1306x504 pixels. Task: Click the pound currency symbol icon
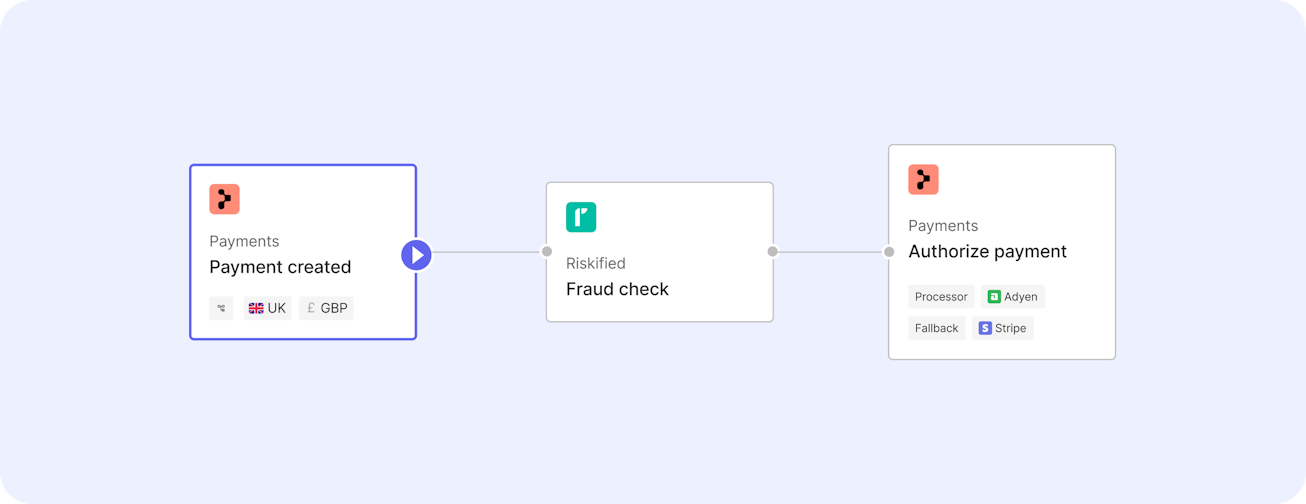click(x=311, y=308)
